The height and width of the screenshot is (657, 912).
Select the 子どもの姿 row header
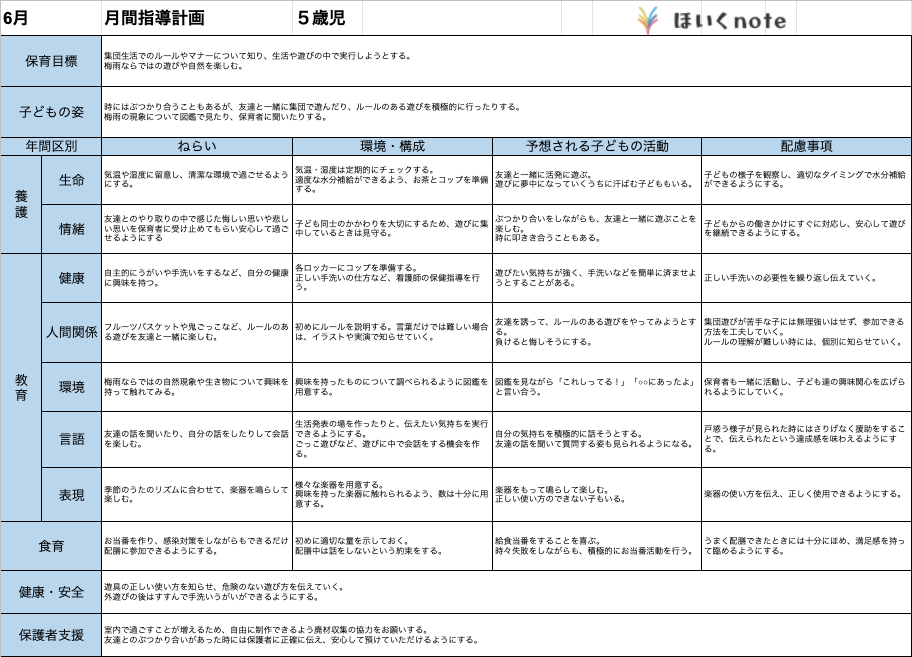click(x=50, y=113)
